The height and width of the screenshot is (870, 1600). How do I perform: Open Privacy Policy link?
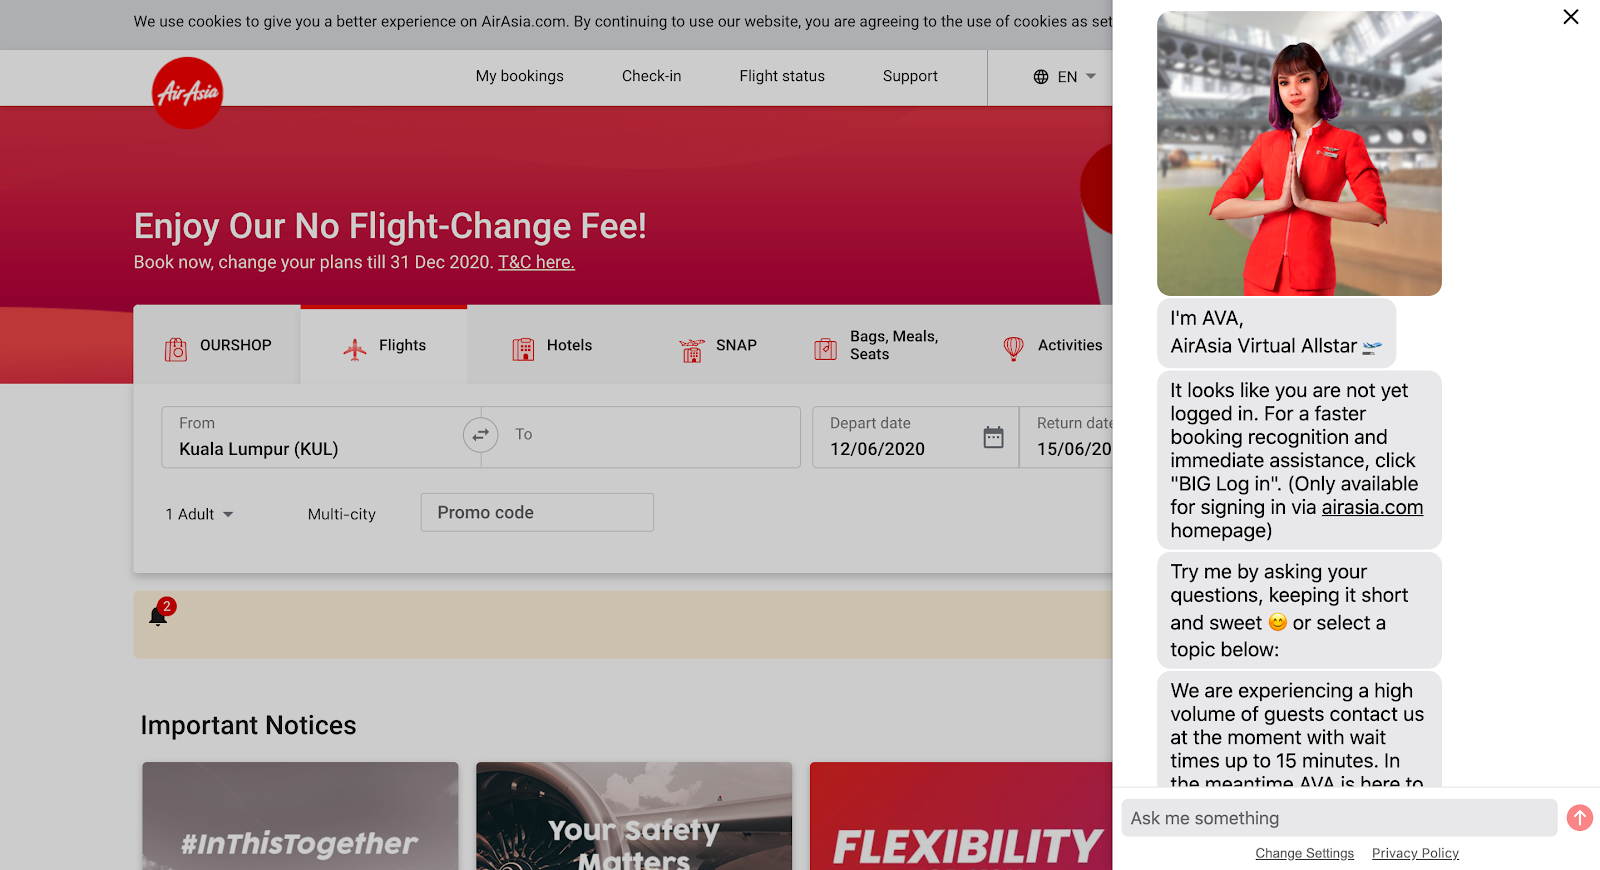[x=1415, y=853]
